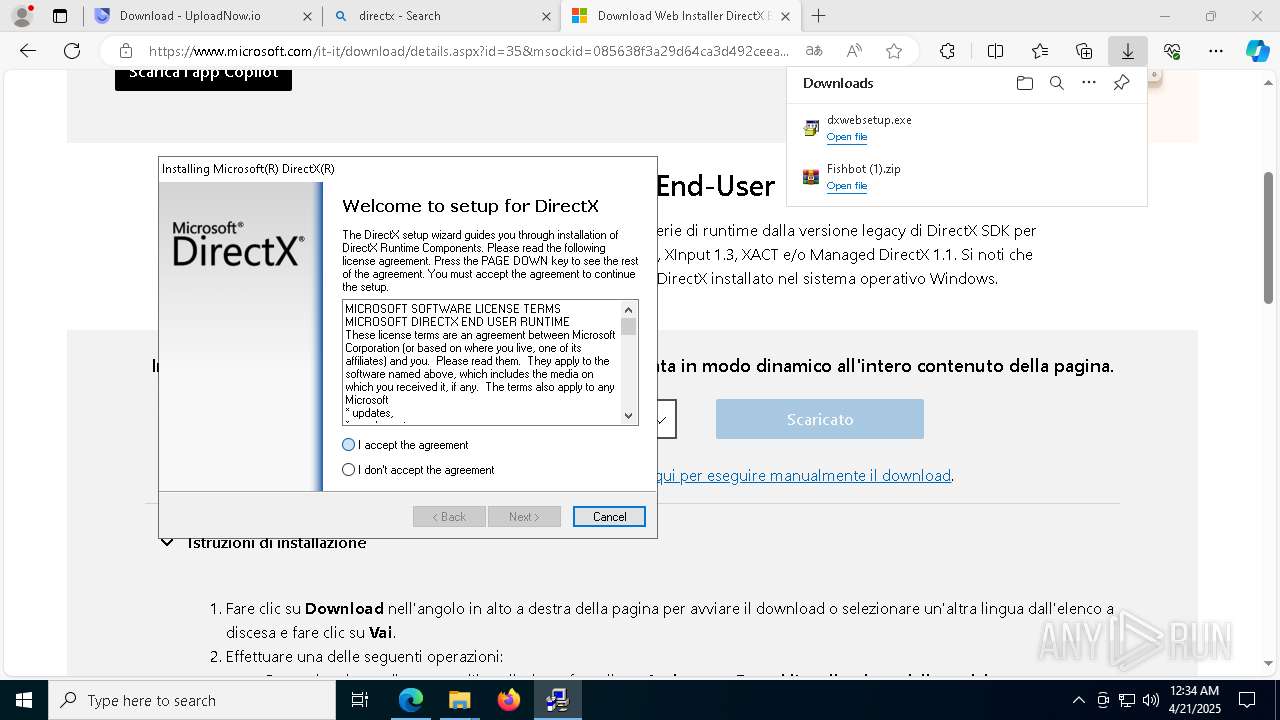1280x720 pixels.
Task: Open the volume control in tray
Action: [1150, 700]
